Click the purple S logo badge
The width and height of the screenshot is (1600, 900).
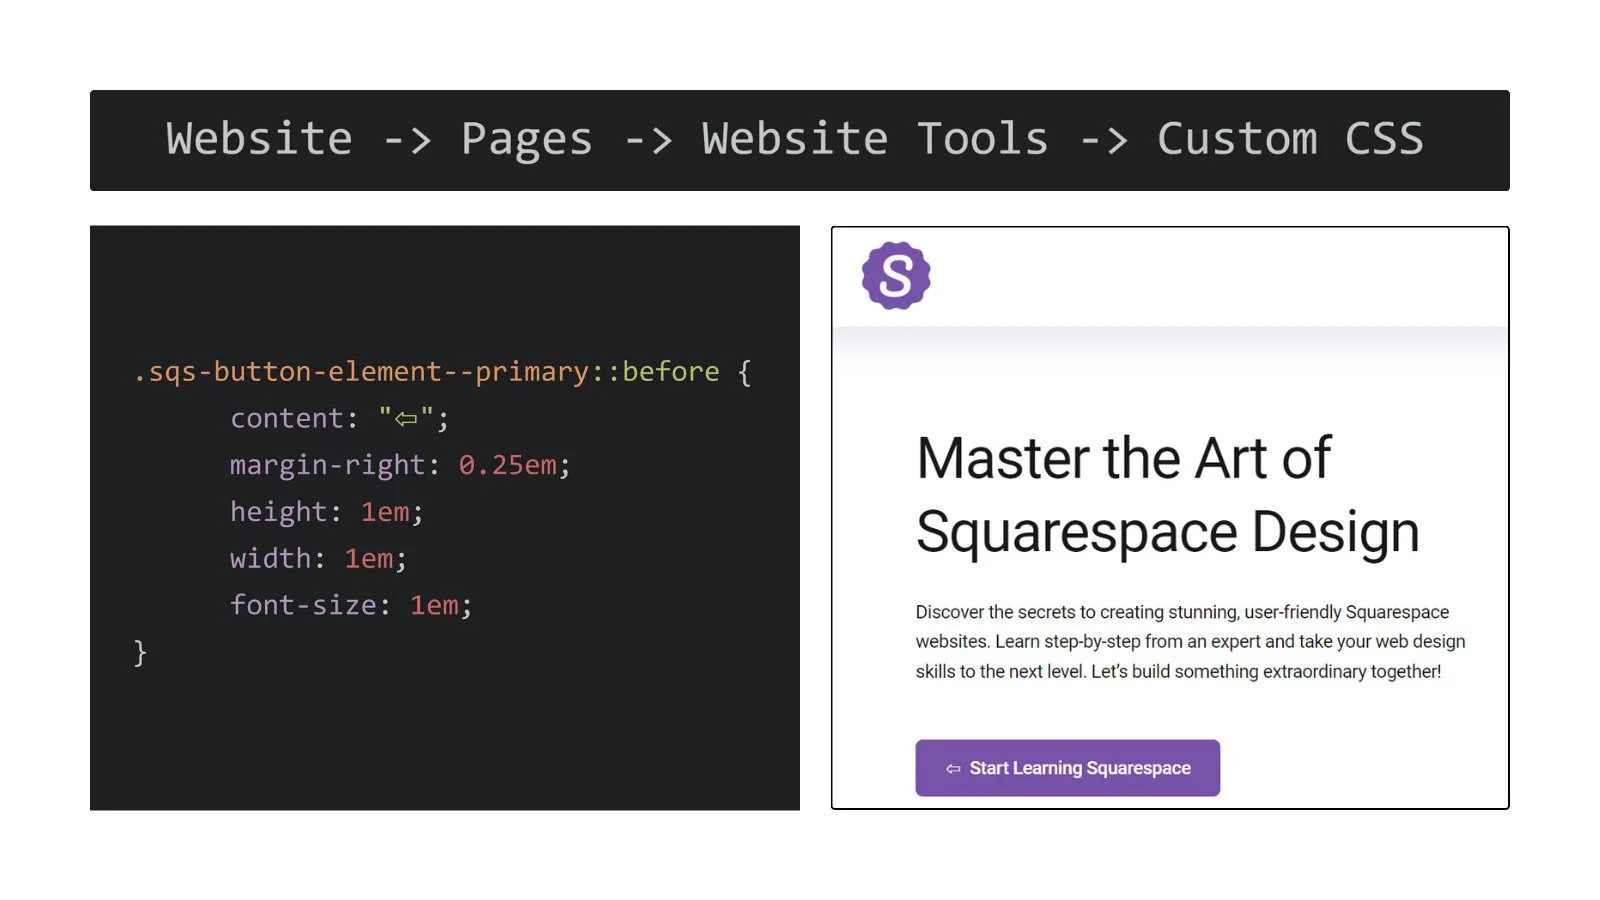(896, 275)
